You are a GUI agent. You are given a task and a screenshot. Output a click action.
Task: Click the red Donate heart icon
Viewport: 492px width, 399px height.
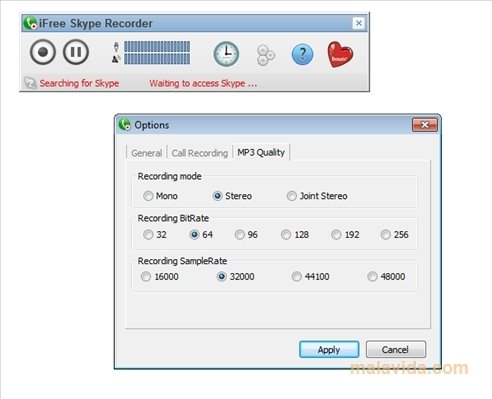click(340, 54)
